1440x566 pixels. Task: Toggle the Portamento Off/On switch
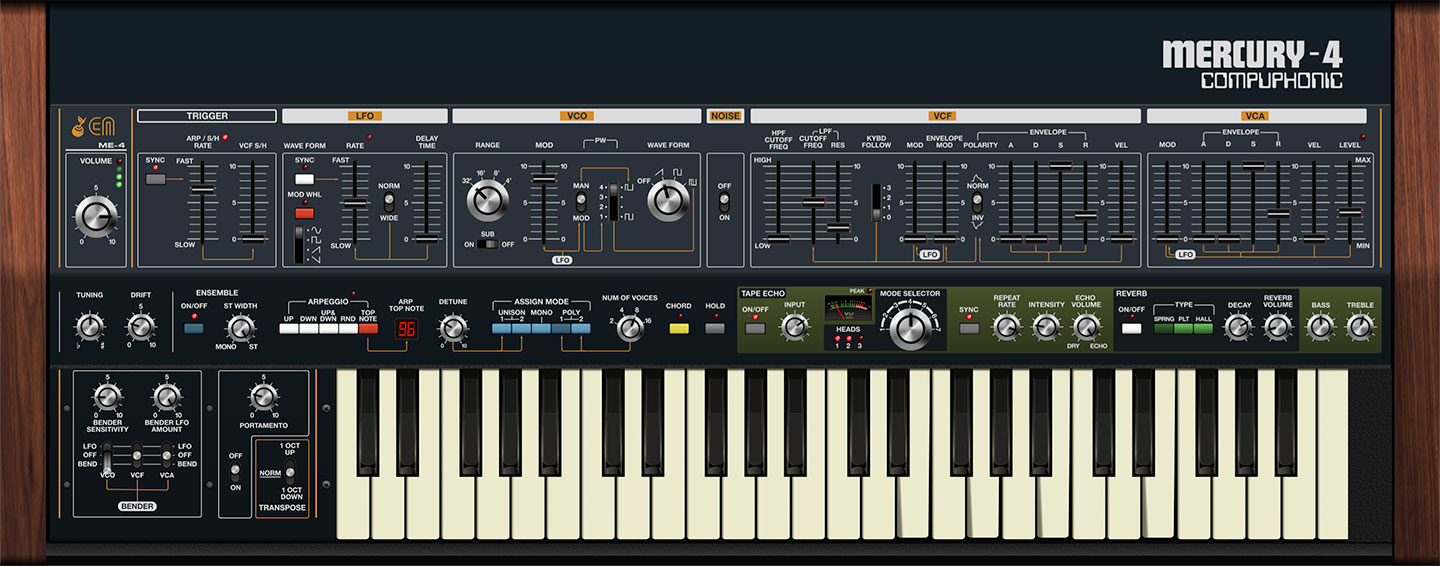(236, 471)
